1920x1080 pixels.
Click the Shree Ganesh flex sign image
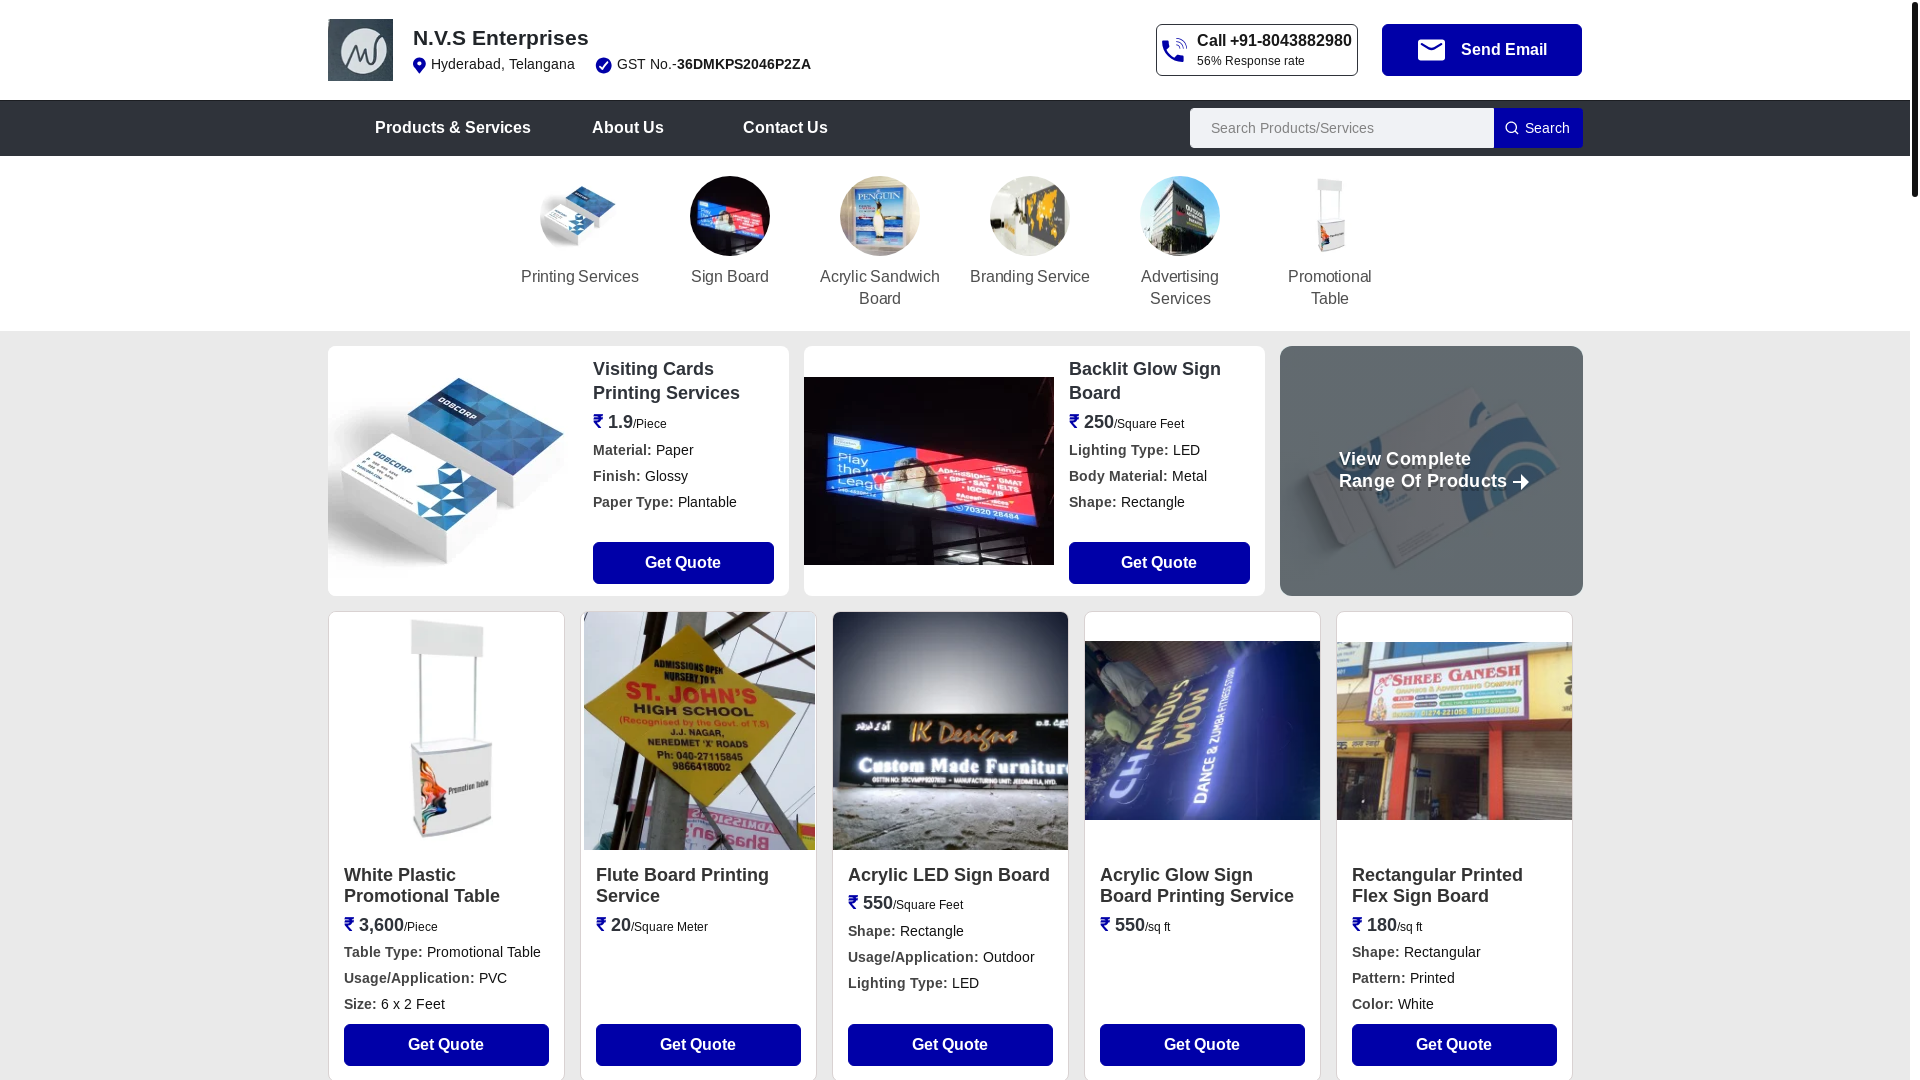point(1454,731)
